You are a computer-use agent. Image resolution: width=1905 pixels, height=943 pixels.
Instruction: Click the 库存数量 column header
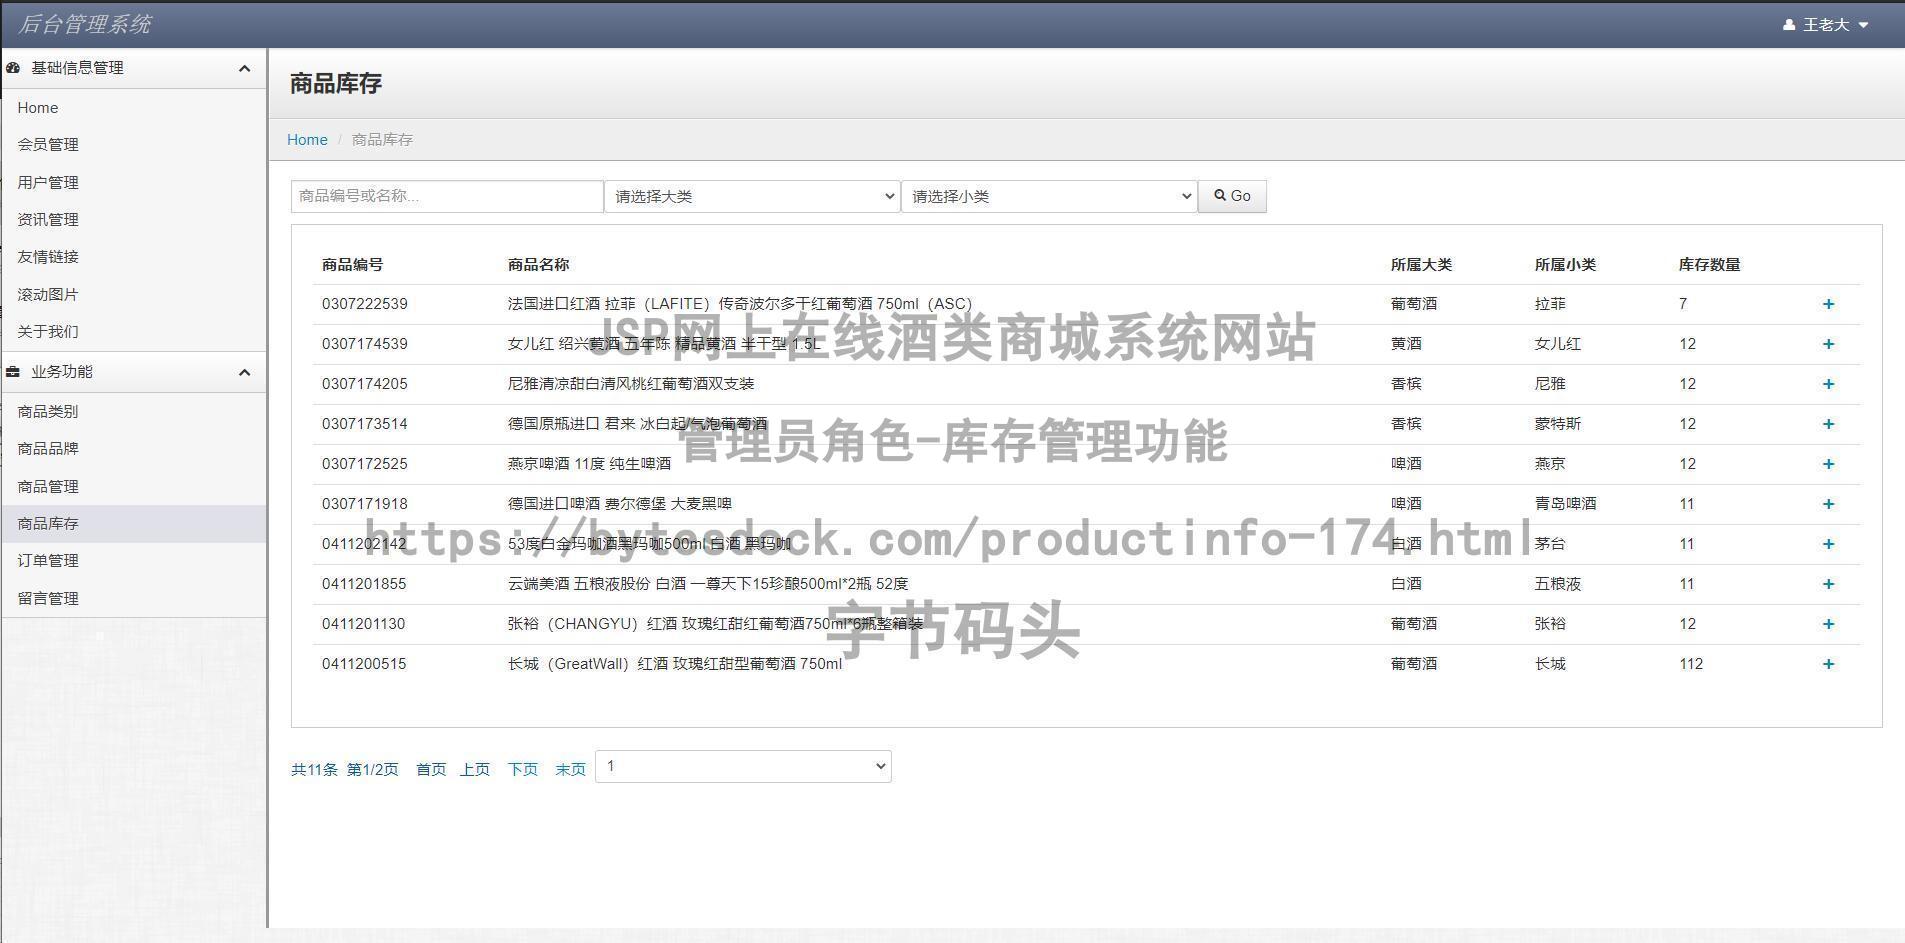[x=1709, y=265]
